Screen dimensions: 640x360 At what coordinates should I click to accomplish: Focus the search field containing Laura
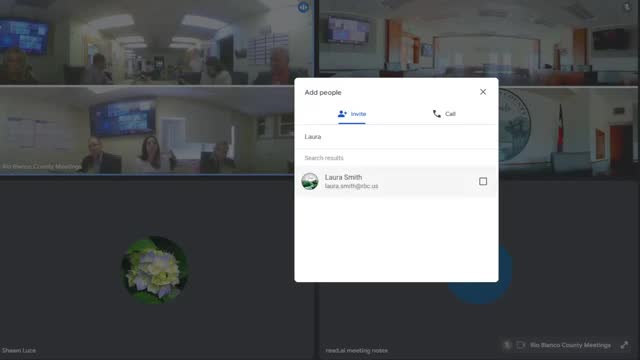coord(396,137)
